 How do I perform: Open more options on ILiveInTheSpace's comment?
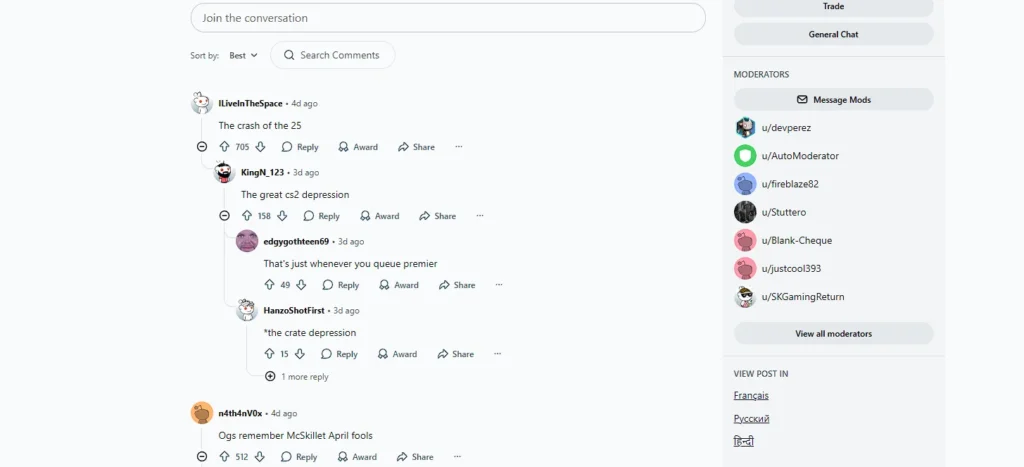(458, 147)
